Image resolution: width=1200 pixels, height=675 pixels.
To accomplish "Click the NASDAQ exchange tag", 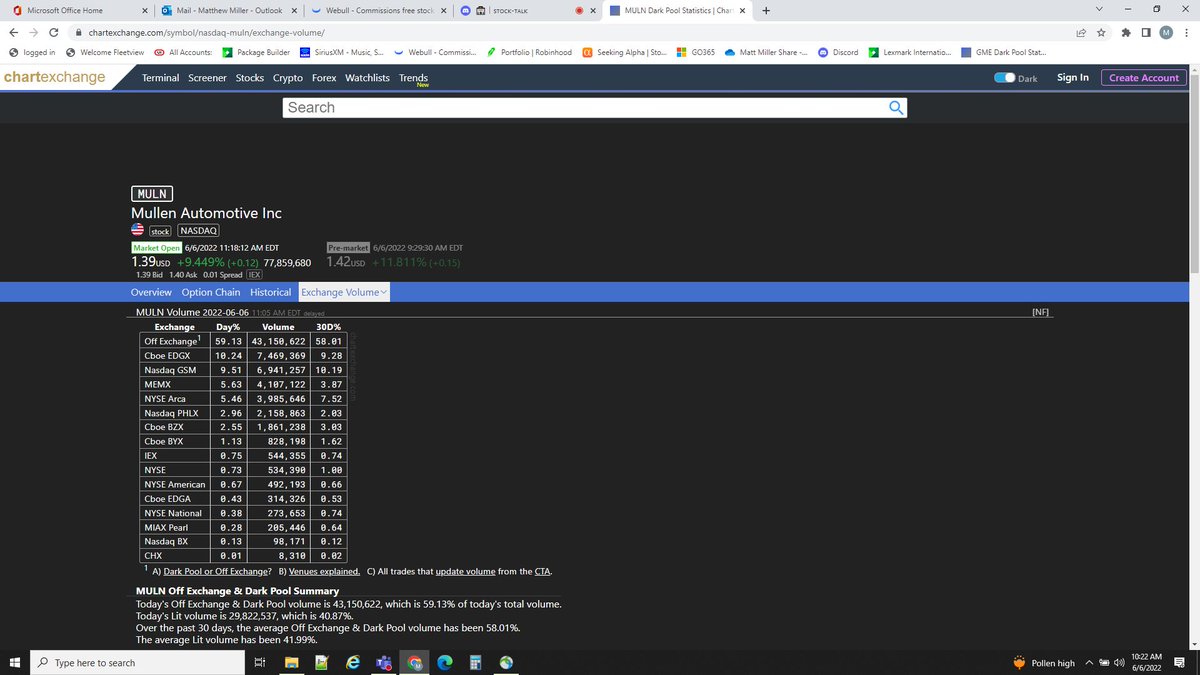I will click(200, 231).
